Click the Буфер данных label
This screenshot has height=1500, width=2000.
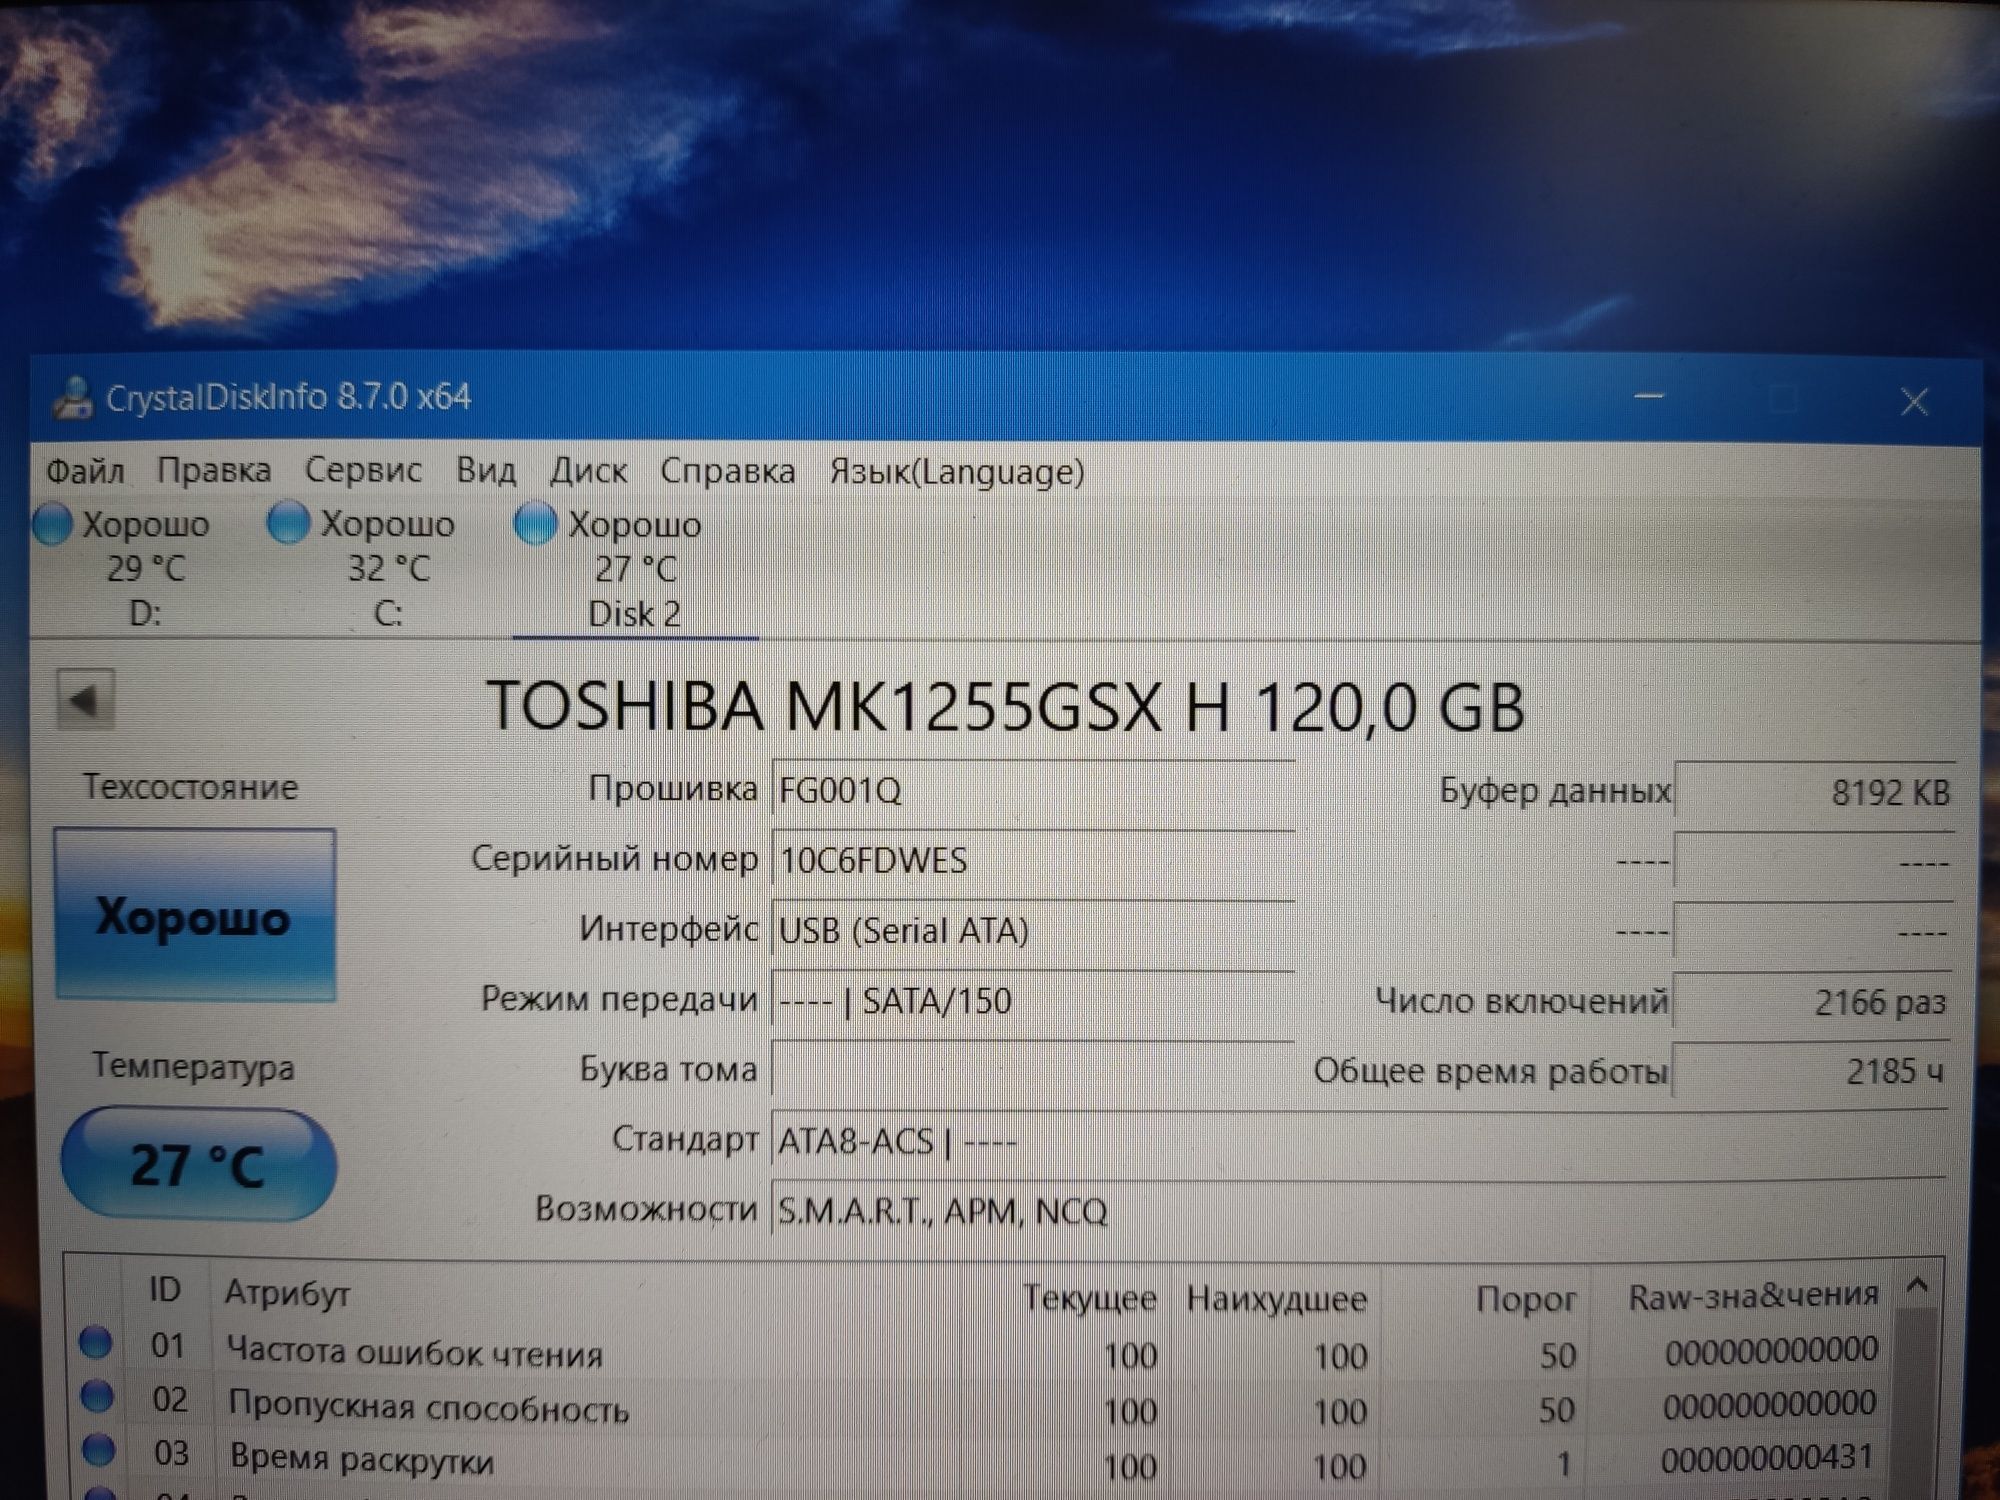1555,791
